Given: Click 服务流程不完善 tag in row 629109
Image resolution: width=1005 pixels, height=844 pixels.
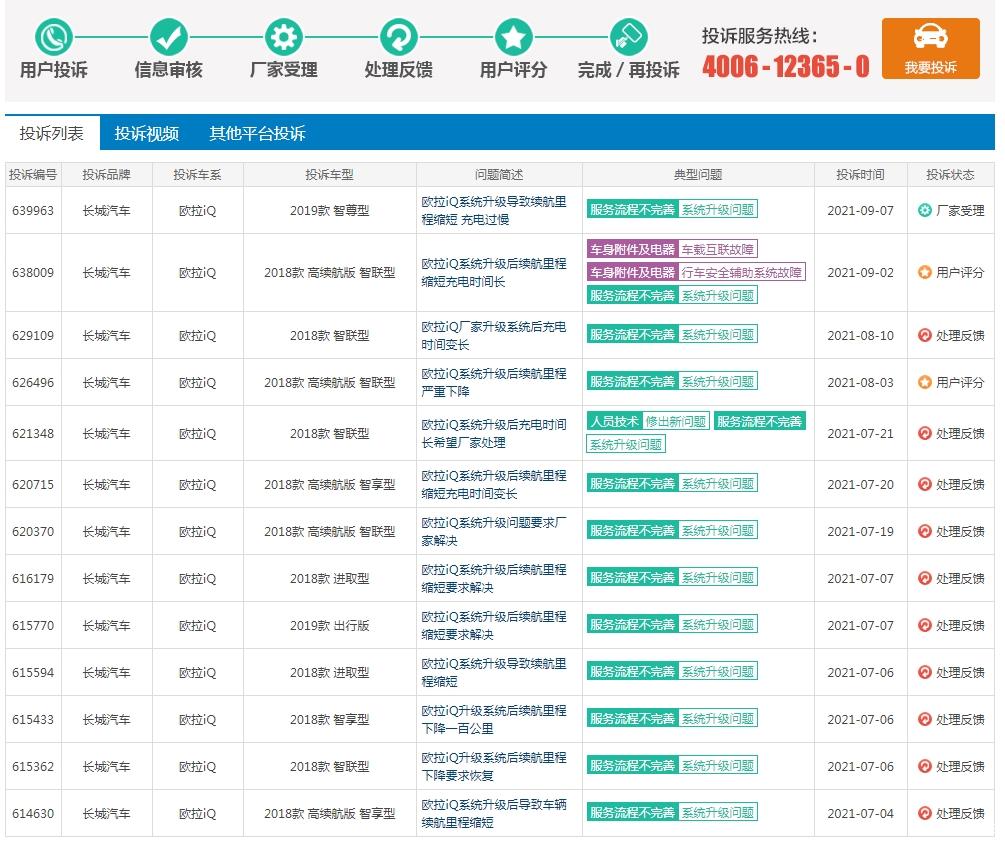Looking at the screenshot, I should point(632,335).
